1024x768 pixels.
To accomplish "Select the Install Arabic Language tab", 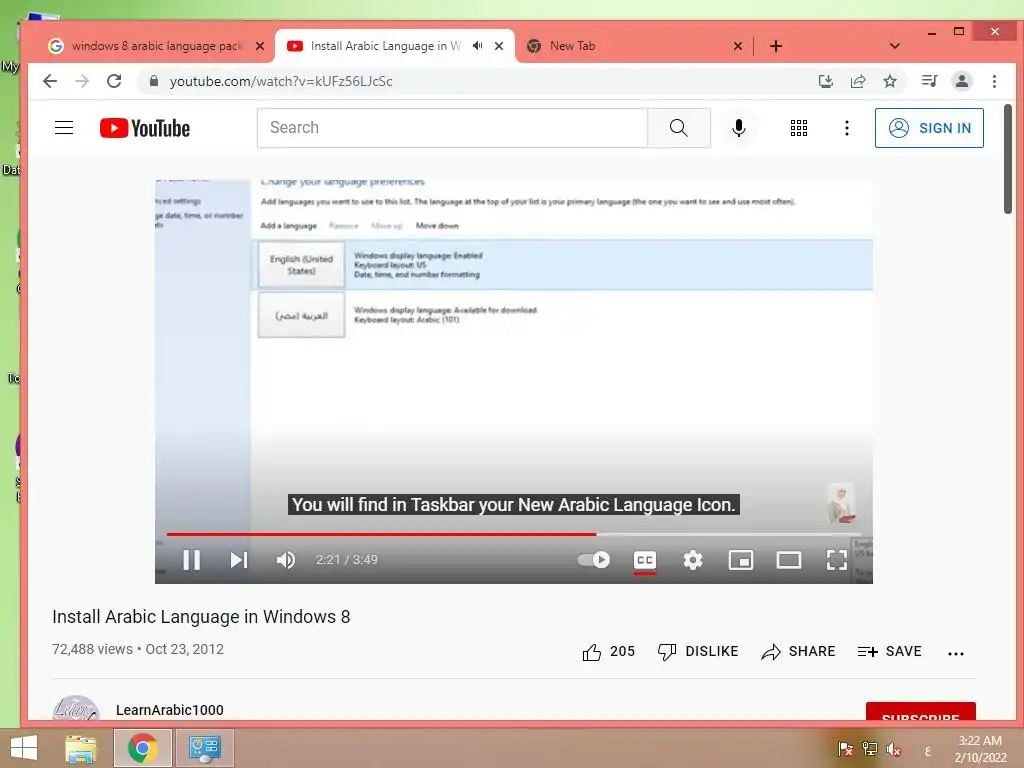I will click(385, 46).
